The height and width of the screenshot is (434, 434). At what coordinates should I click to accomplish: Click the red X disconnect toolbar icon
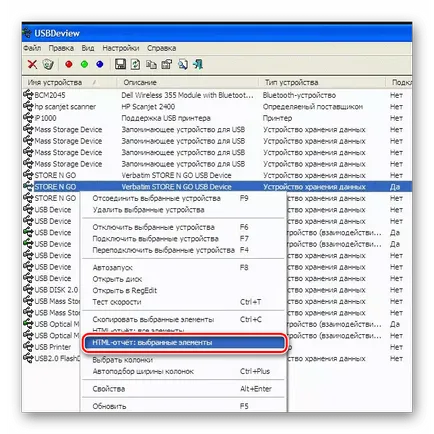click(32, 64)
